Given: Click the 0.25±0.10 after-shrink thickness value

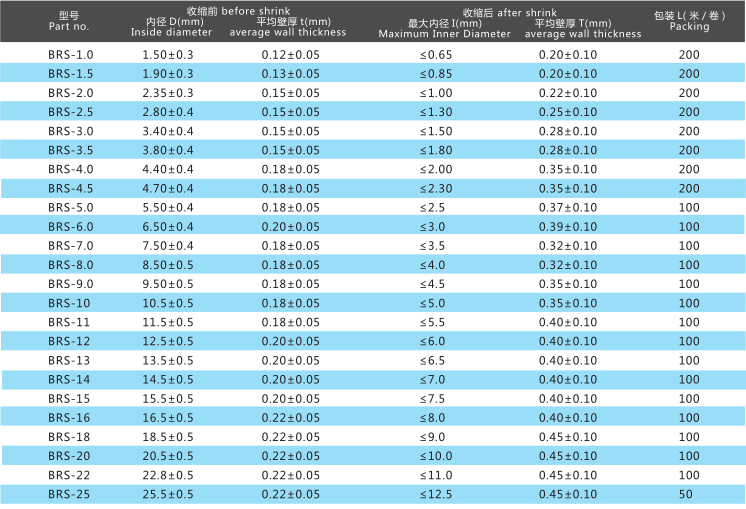Looking at the screenshot, I should click(x=568, y=112).
